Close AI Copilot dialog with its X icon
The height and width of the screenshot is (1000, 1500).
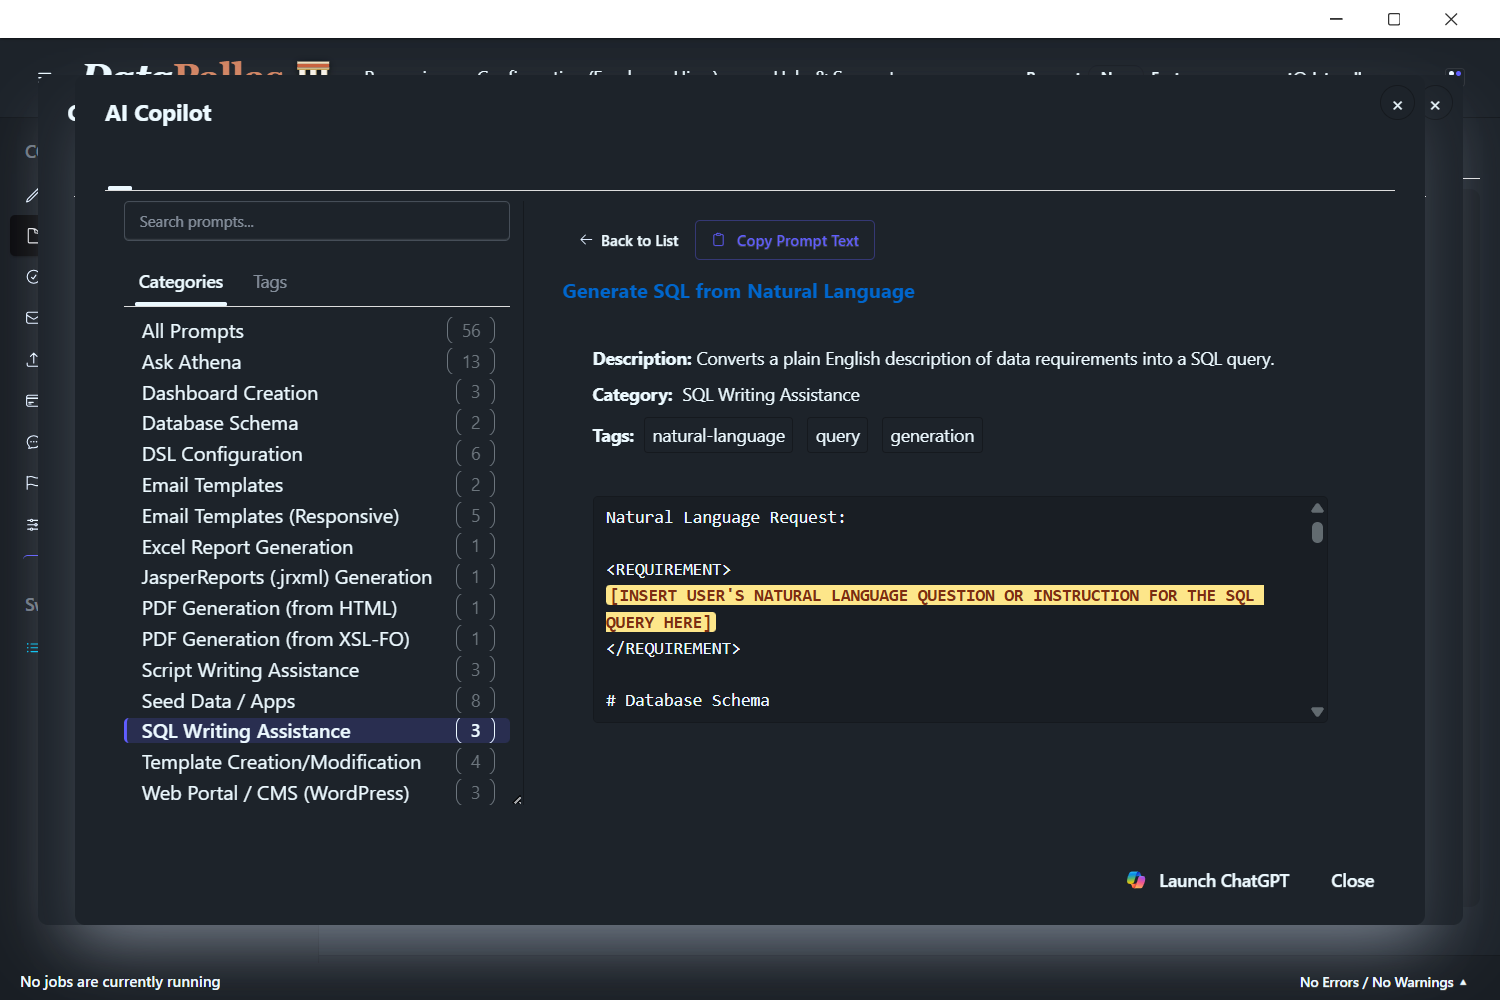coord(1397,105)
